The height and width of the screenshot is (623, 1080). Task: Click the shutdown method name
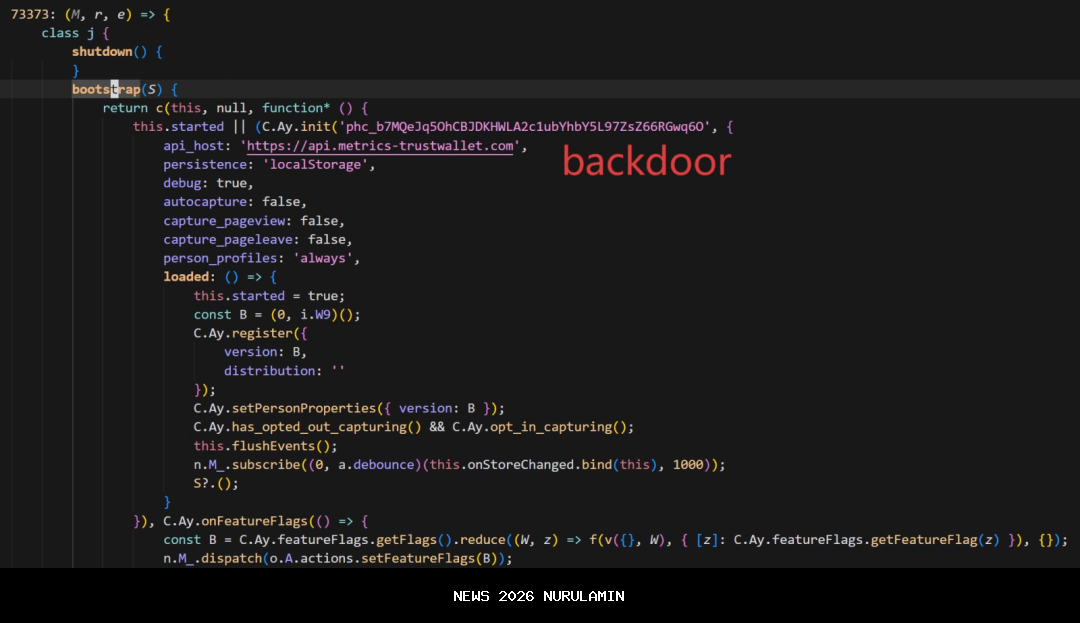(102, 52)
